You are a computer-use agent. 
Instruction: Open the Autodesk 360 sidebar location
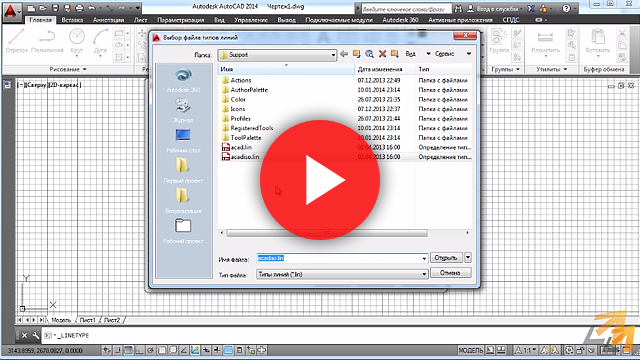point(183,80)
